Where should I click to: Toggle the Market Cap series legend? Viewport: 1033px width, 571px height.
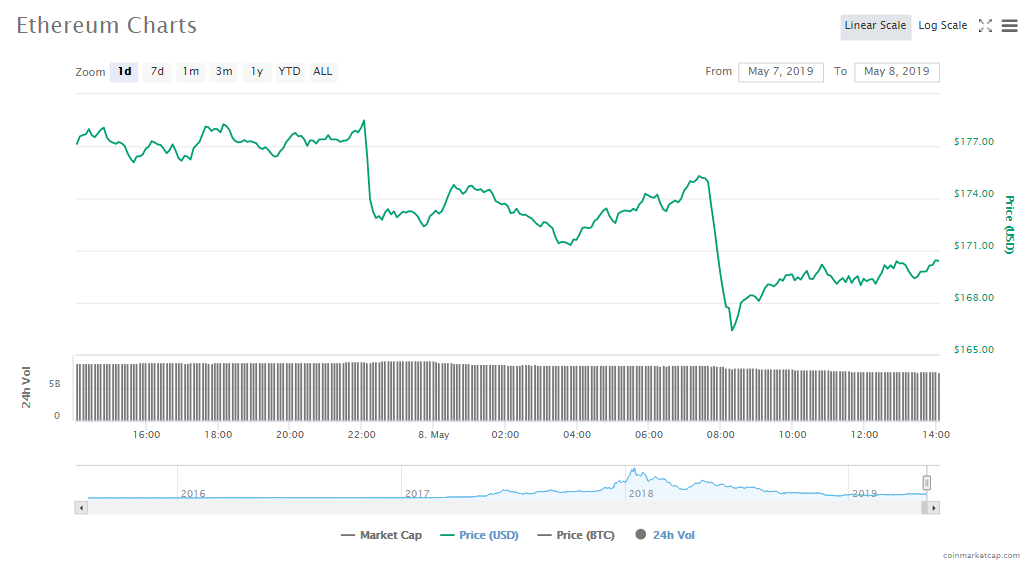381,536
